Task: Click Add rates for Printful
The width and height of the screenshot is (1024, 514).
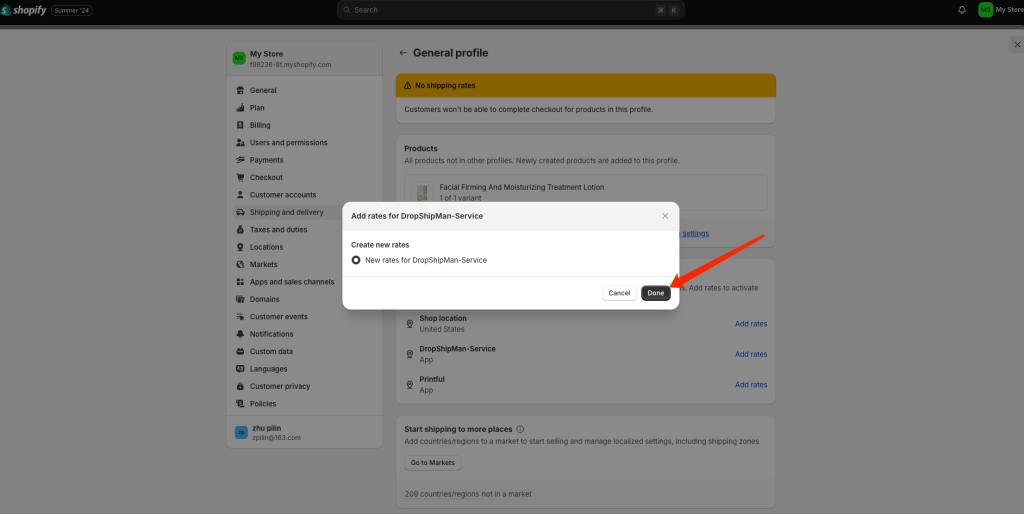Action: click(x=751, y=385)
